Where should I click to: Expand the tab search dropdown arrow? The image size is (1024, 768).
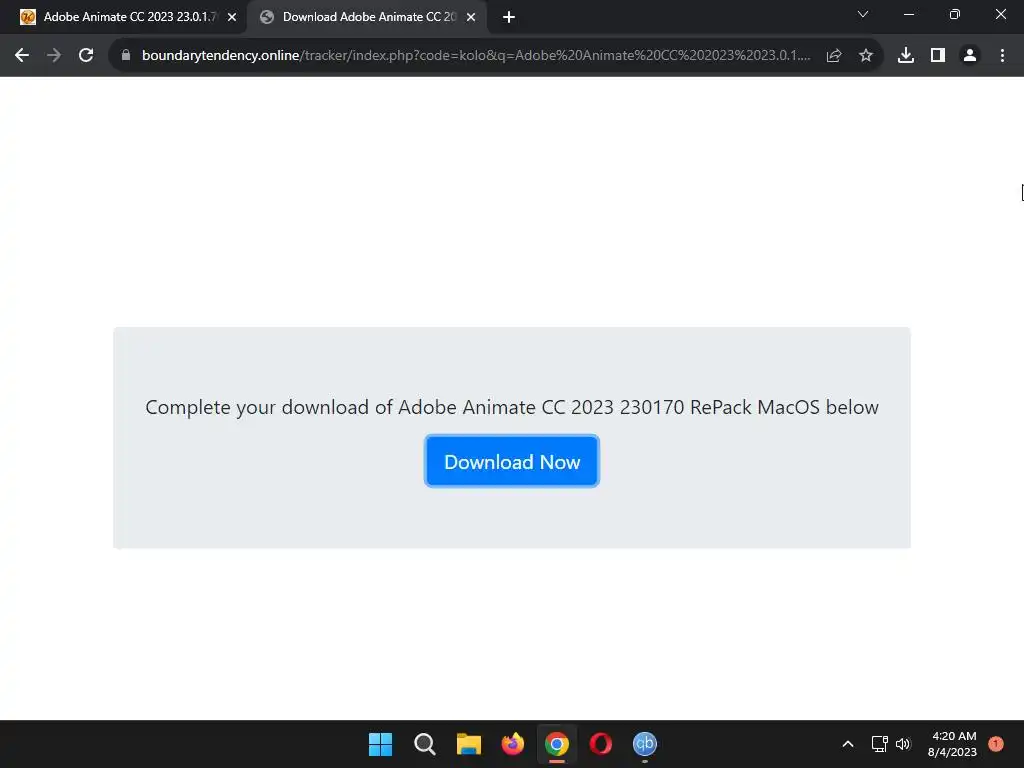[x=863, y=14]
